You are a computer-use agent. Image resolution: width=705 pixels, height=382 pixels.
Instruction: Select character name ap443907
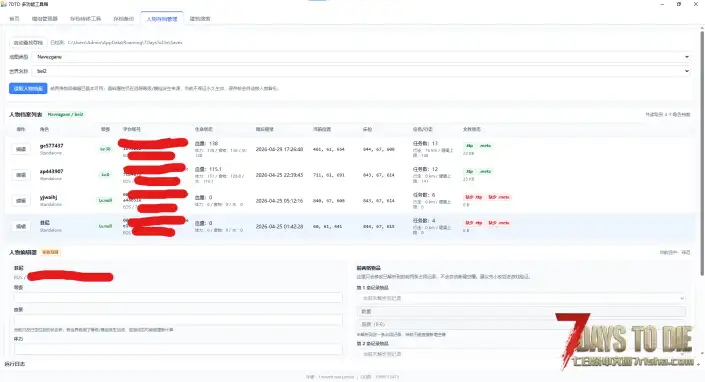click(x=51, y=171)
